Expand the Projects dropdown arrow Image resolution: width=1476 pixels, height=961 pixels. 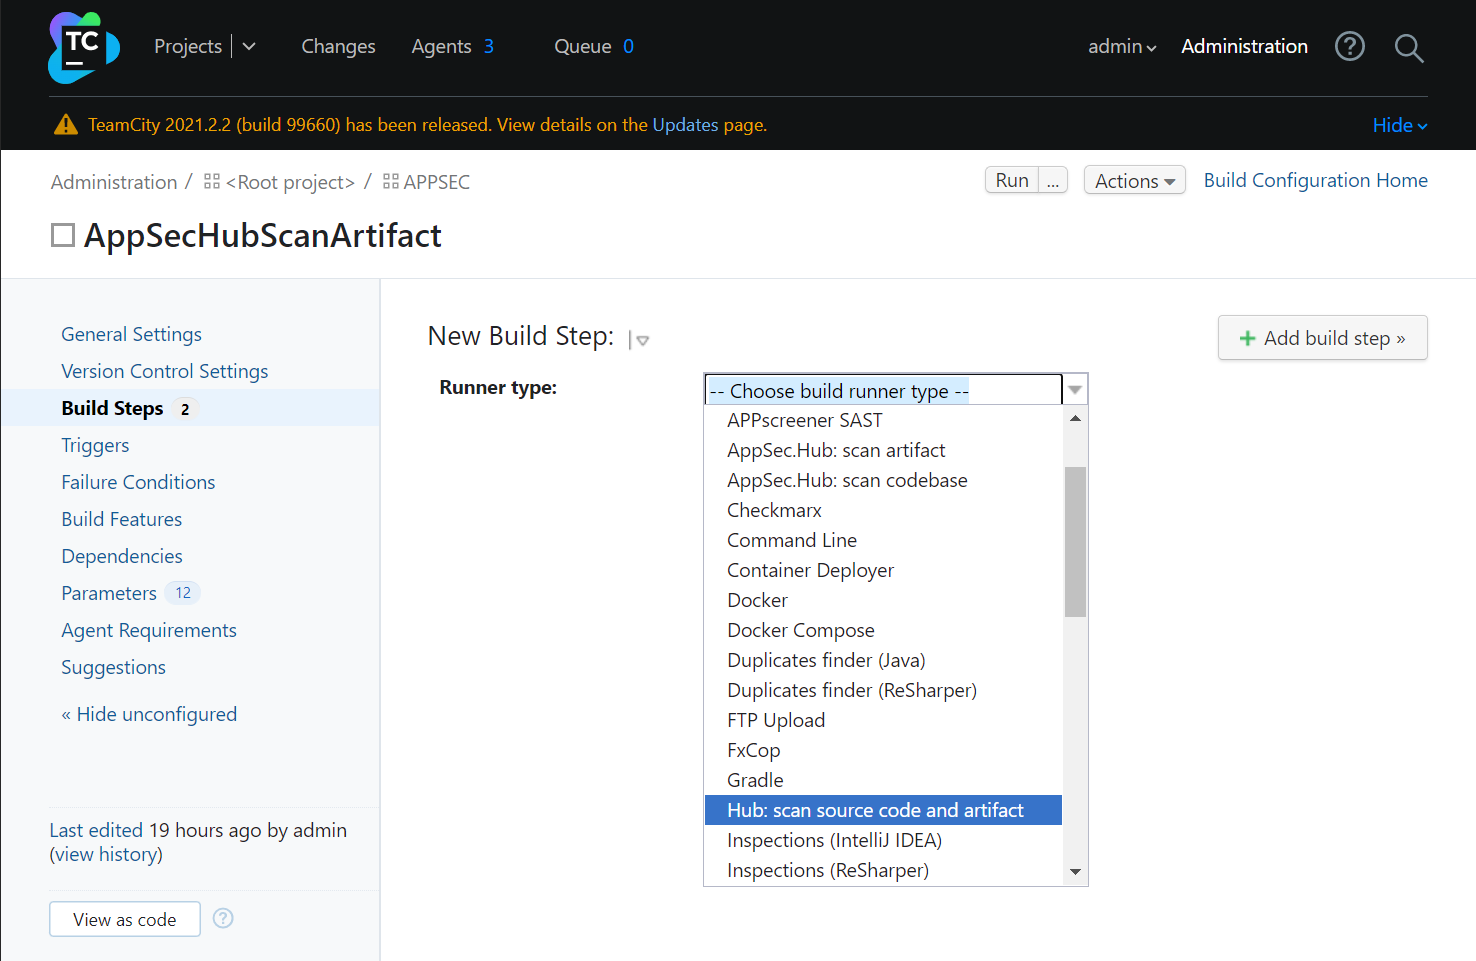(249, 47)
